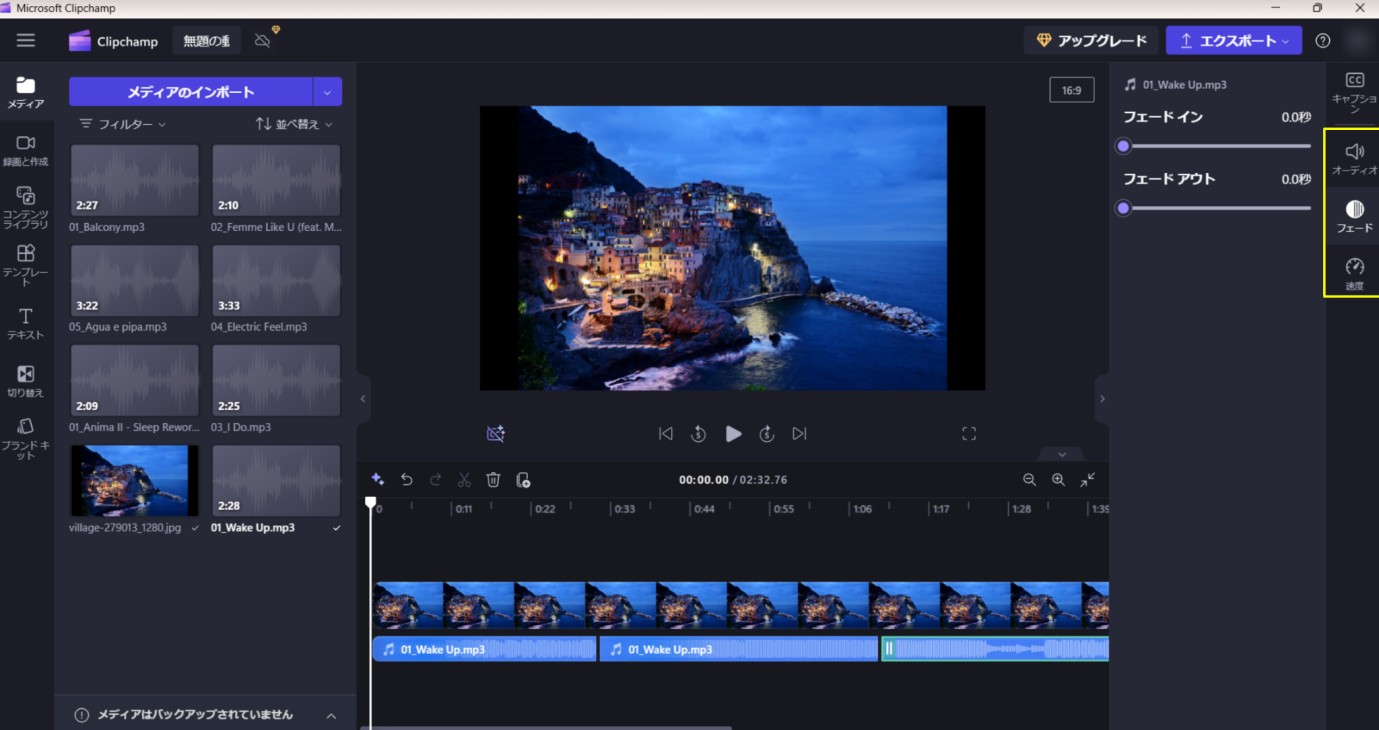Enter fullscreen preview

pos(968,434)
